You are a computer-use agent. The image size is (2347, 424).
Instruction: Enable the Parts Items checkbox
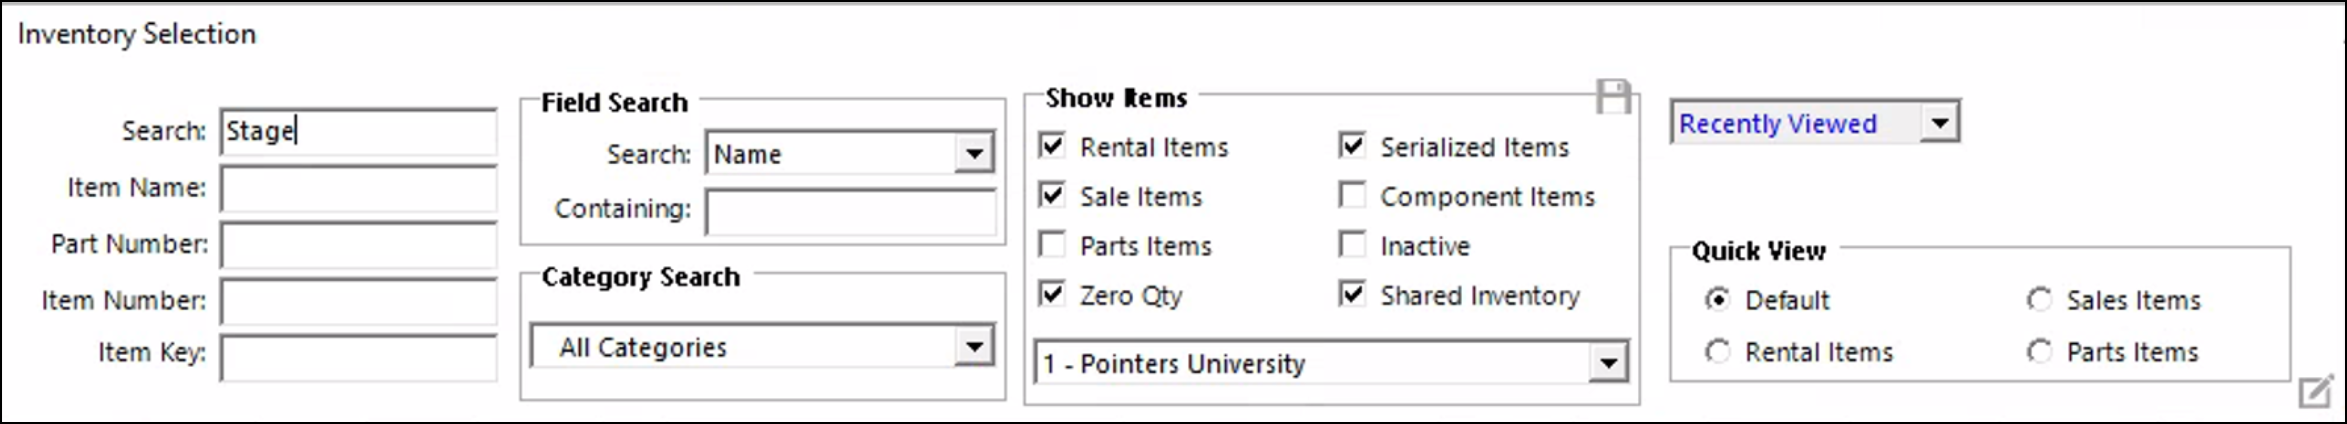click(1052, 245)
